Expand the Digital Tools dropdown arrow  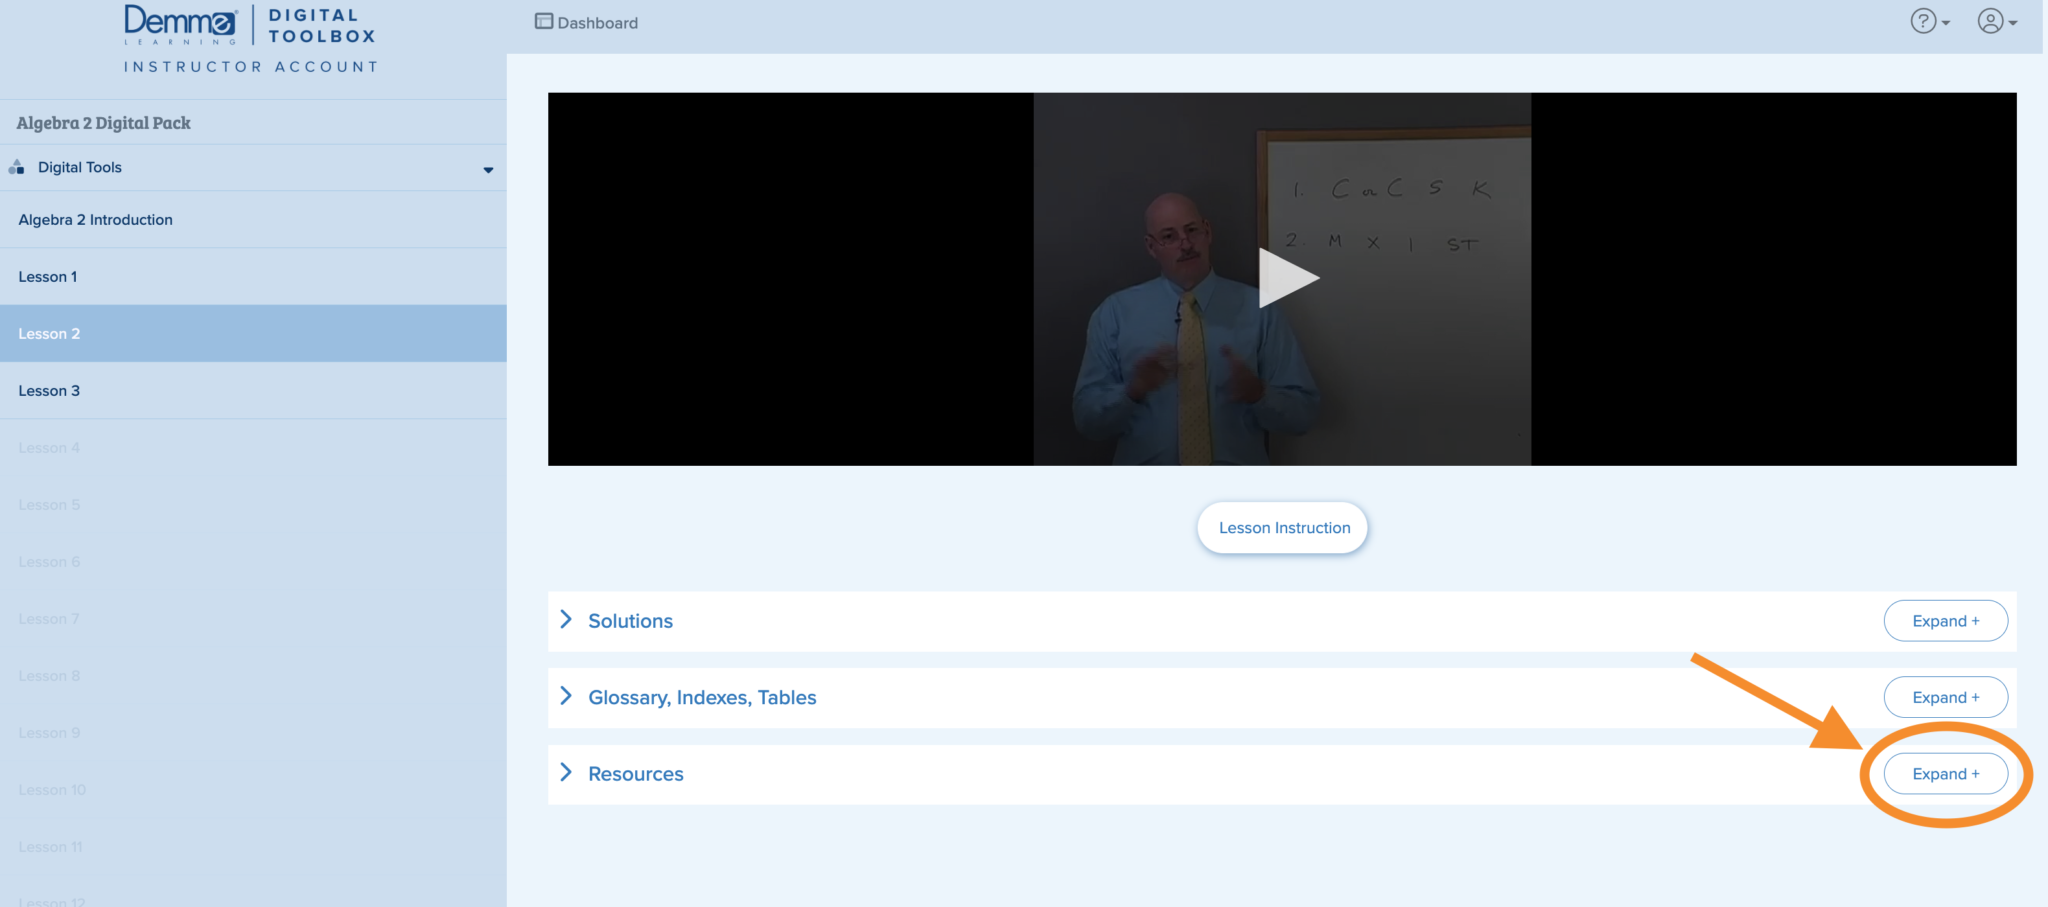tap(488, 168)
